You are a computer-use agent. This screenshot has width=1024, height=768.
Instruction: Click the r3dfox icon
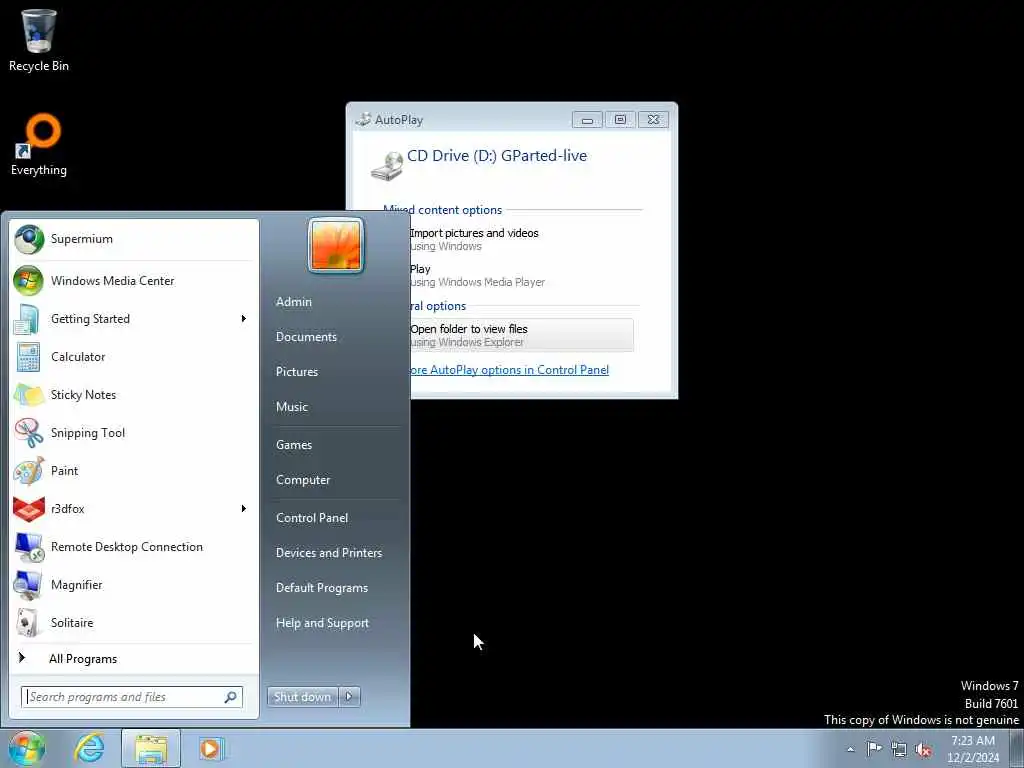[29, 509]
